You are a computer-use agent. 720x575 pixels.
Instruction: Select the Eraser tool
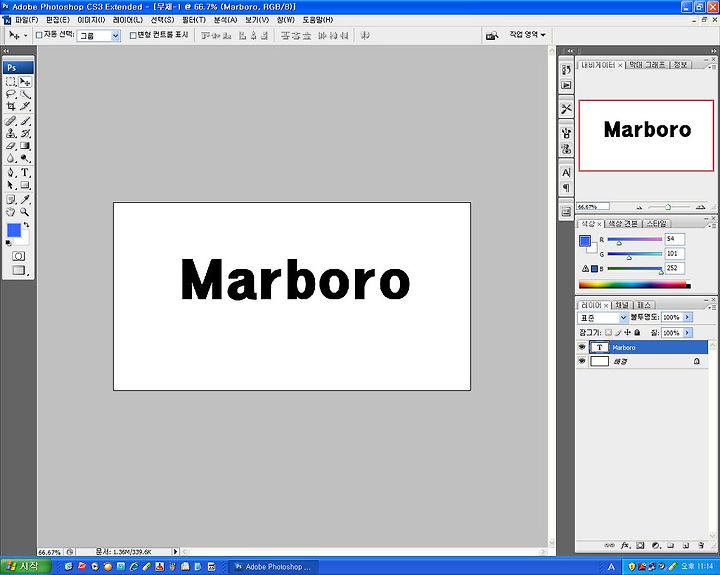11,146
